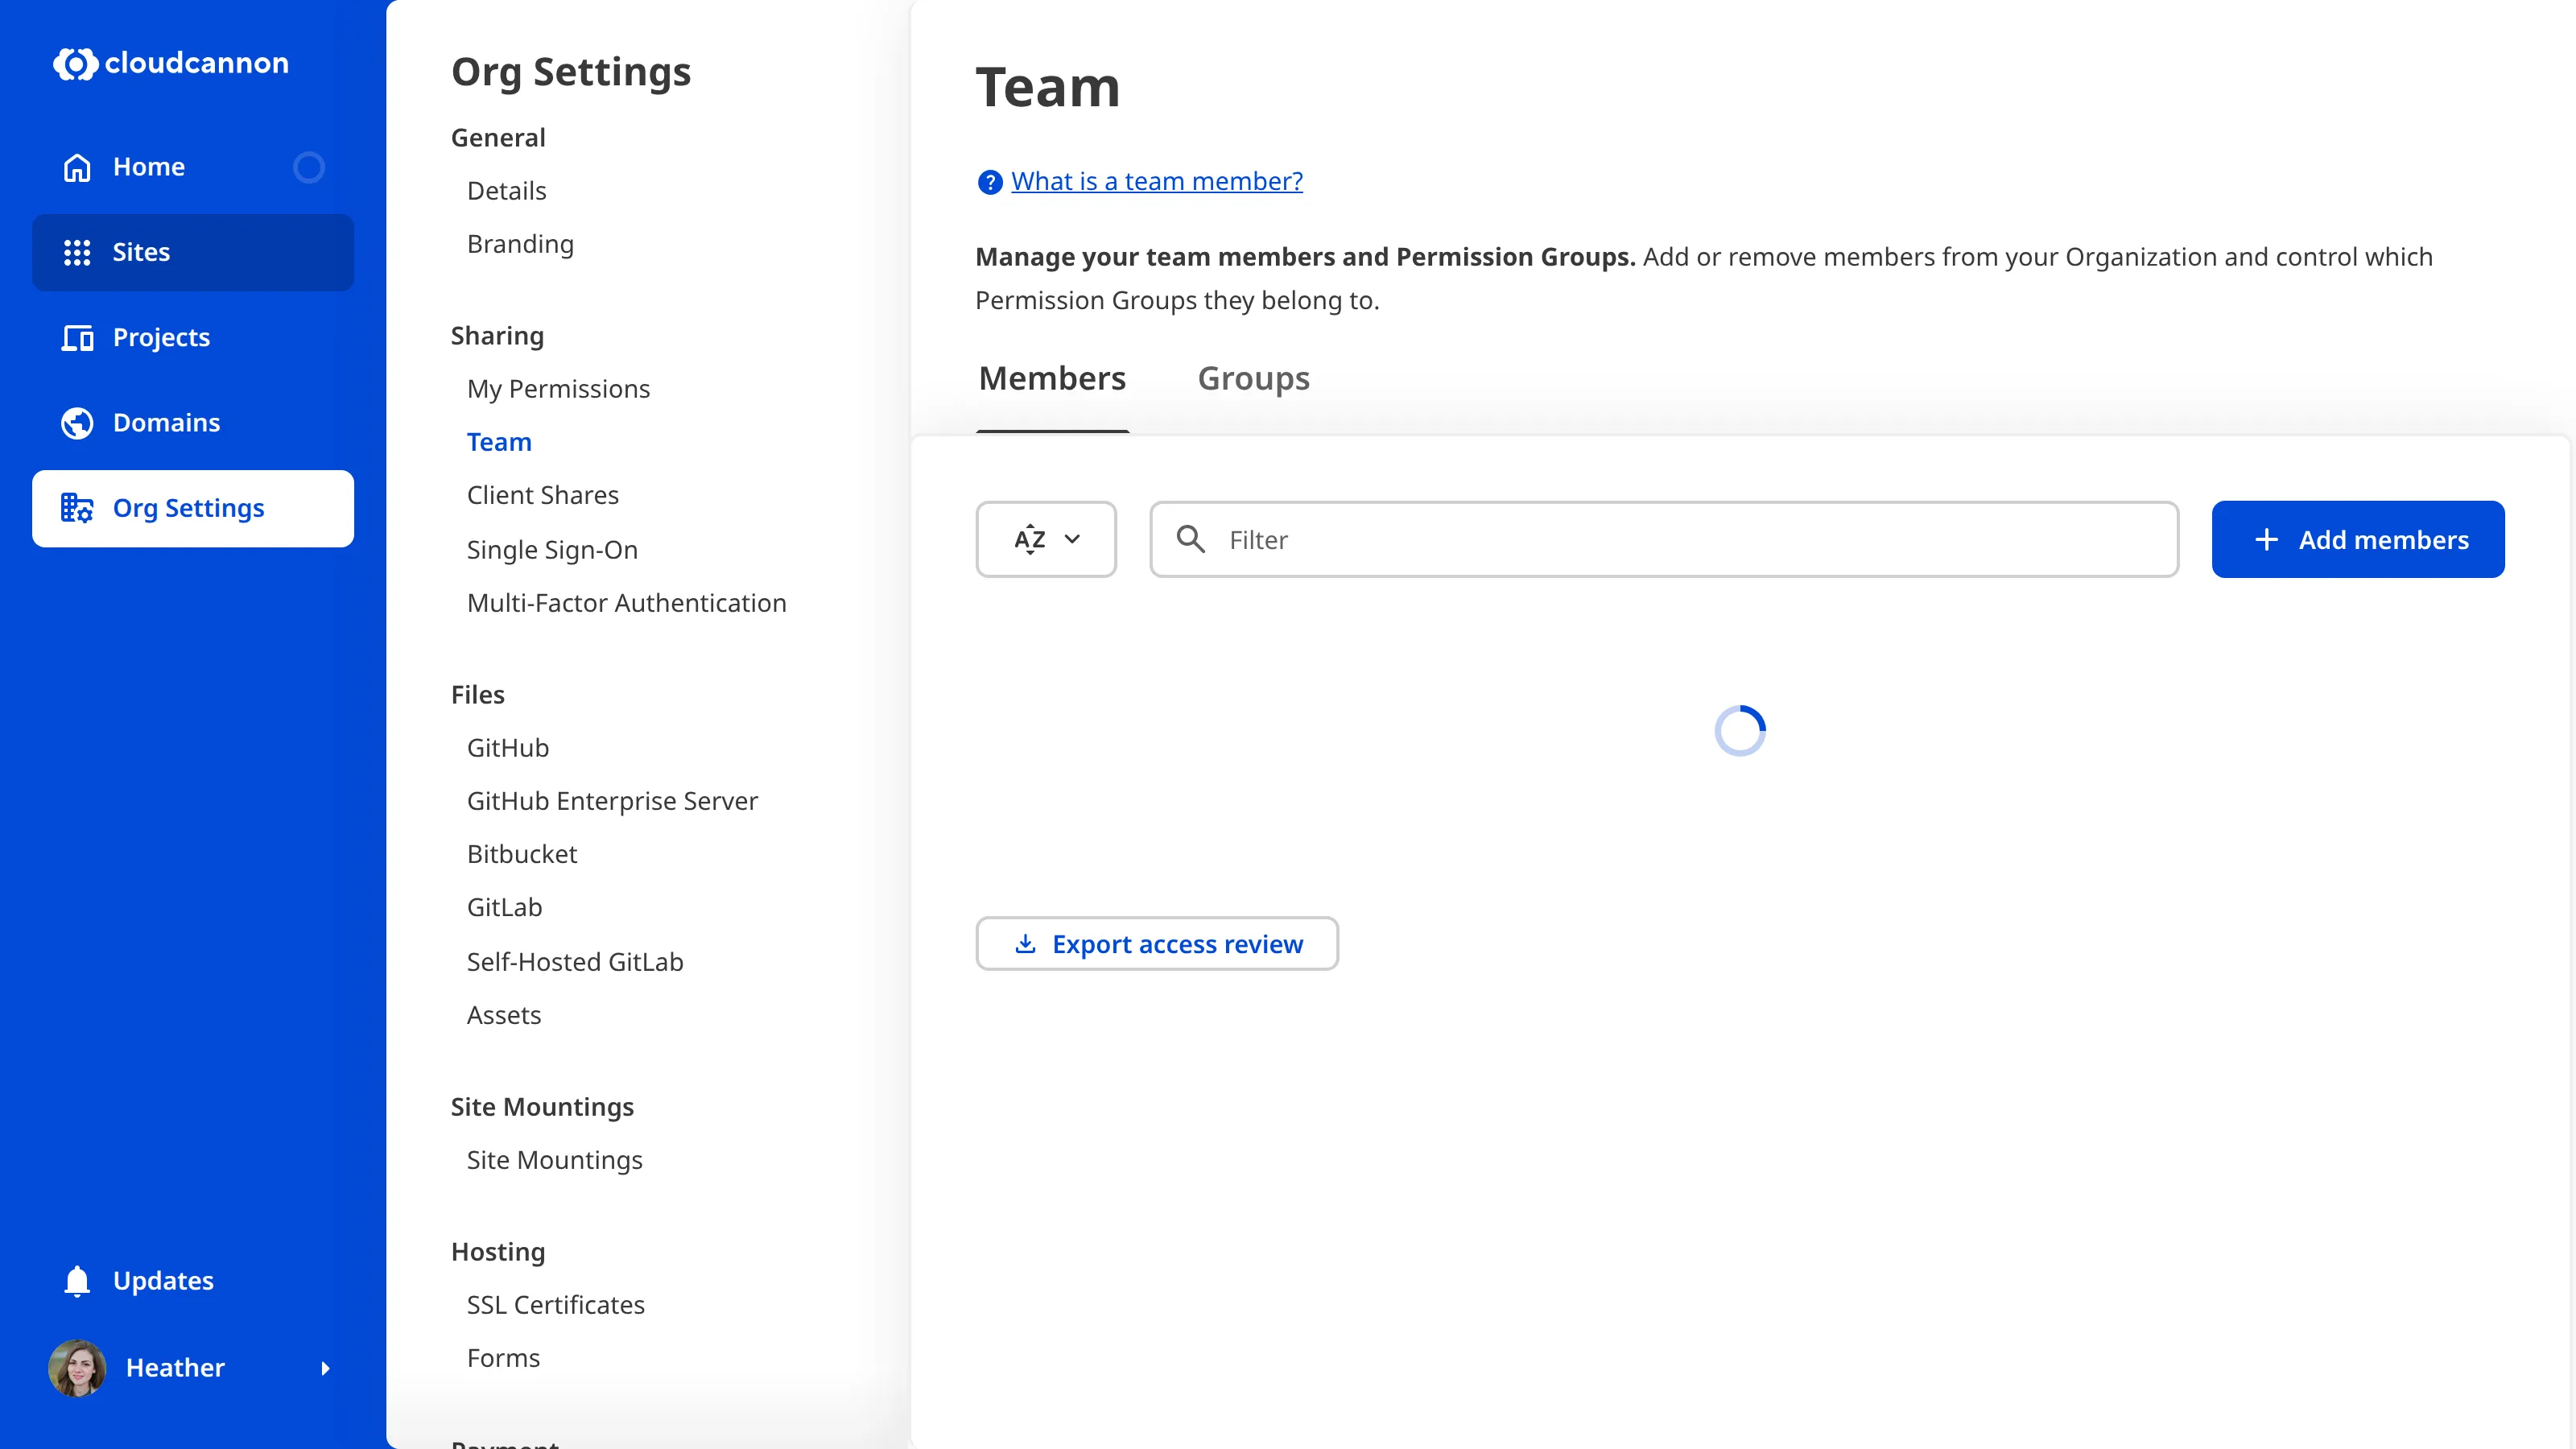Click the Projects icon
Screen dimensions: 2576x1449
pos(77,338)
